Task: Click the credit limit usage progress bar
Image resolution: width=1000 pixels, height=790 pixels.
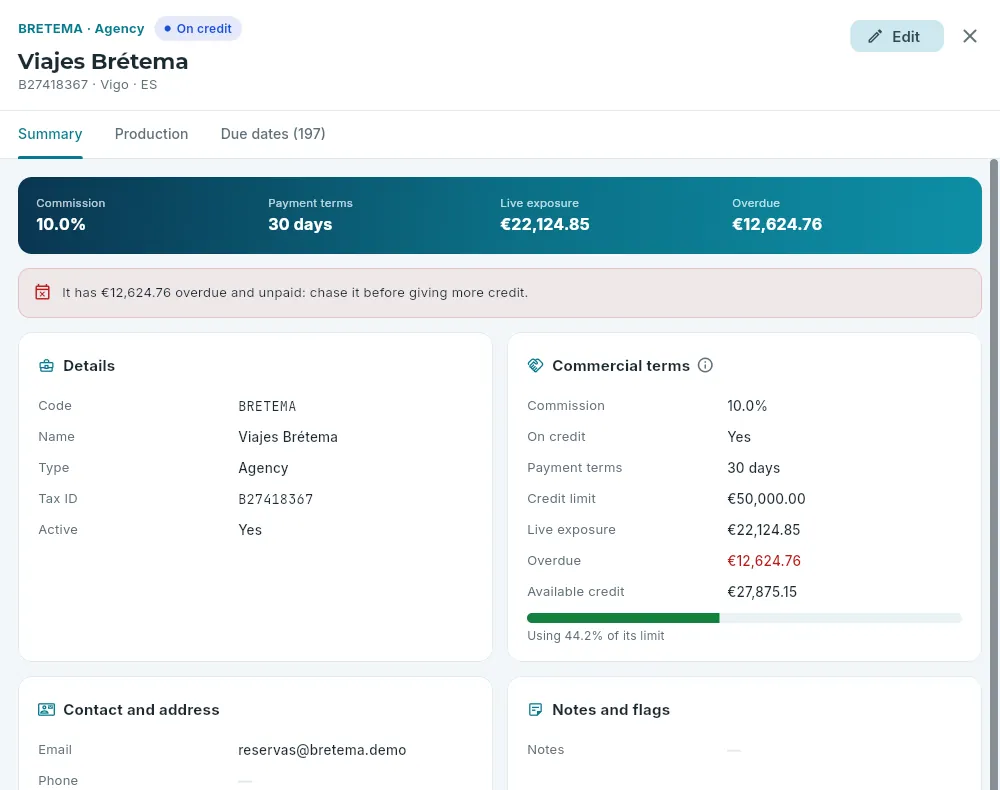Action: 744,618
